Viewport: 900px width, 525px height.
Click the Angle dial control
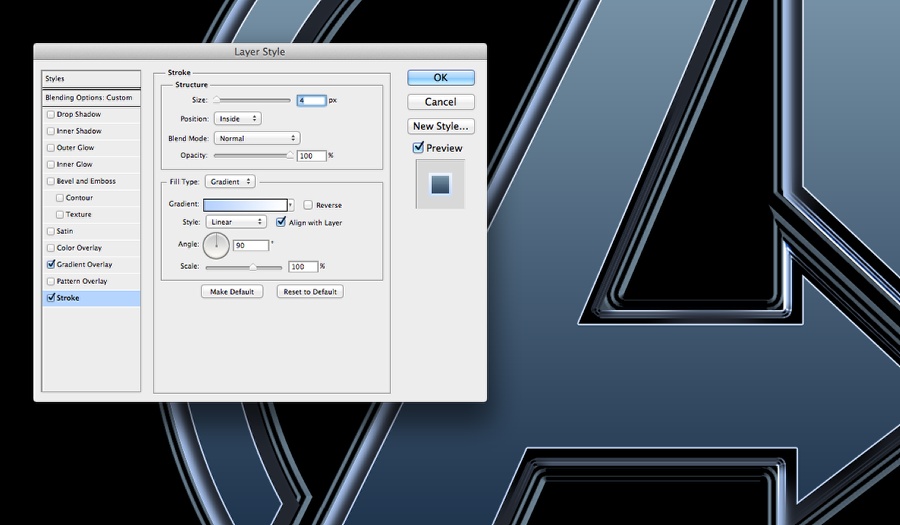[x=216, y=245]
